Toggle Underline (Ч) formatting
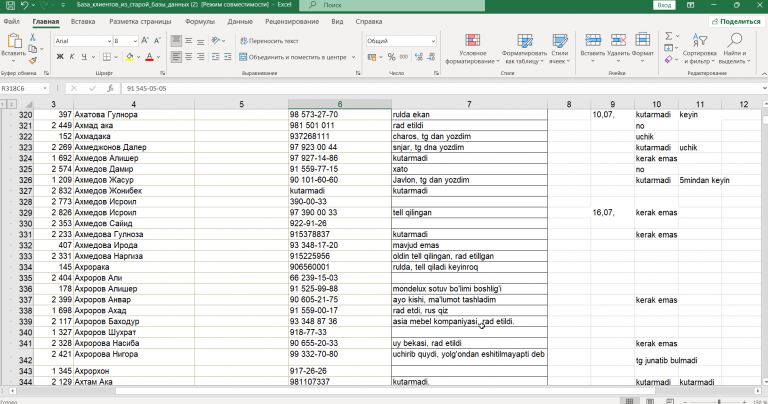The height and width of the screenshot is (404, 768). tap(84, 57)
